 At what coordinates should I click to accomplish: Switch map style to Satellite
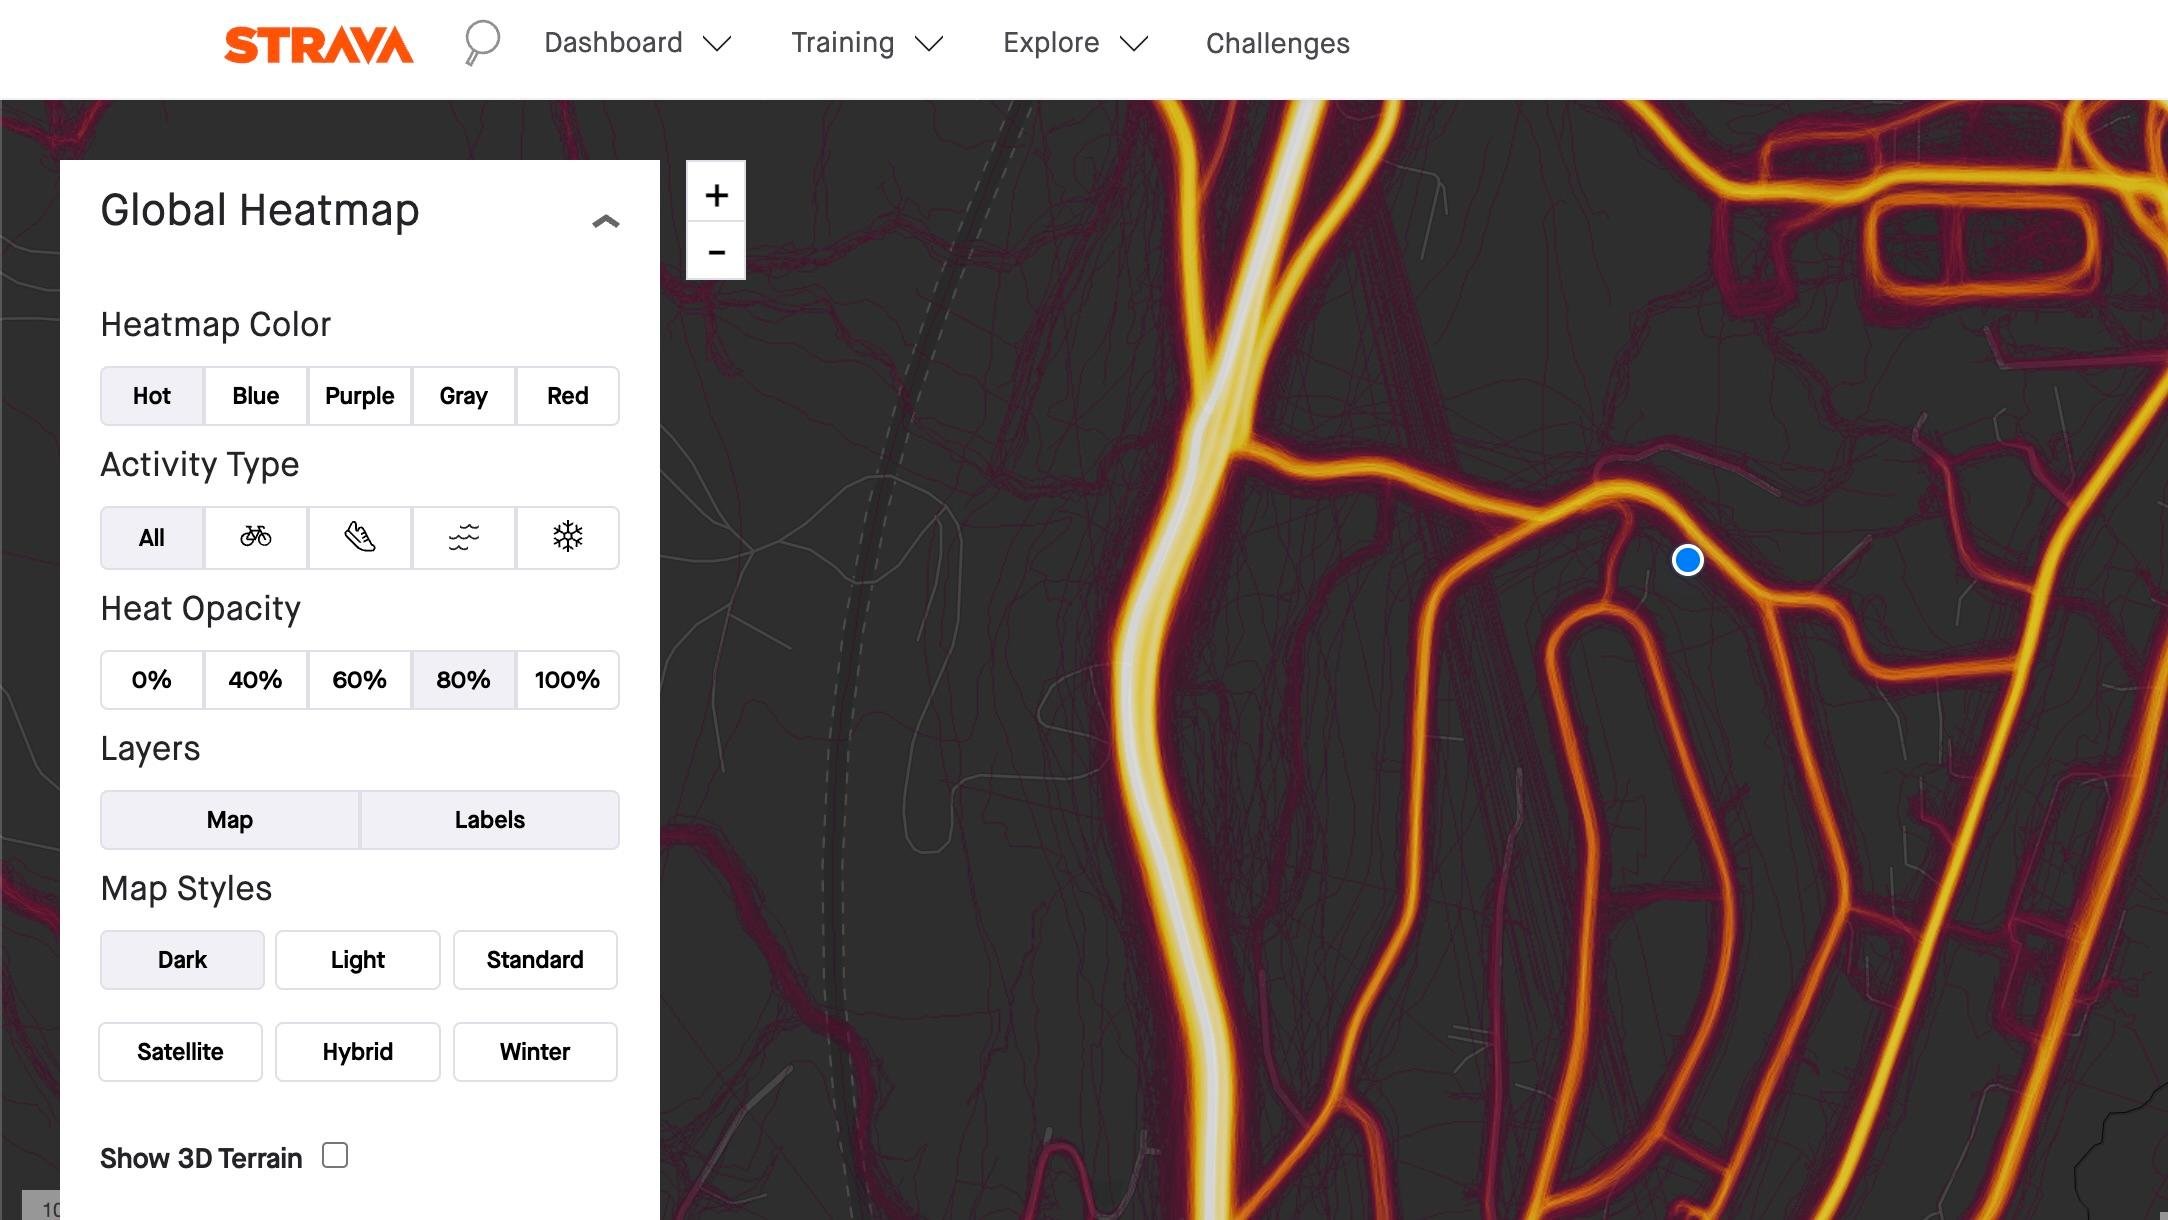181,1052
